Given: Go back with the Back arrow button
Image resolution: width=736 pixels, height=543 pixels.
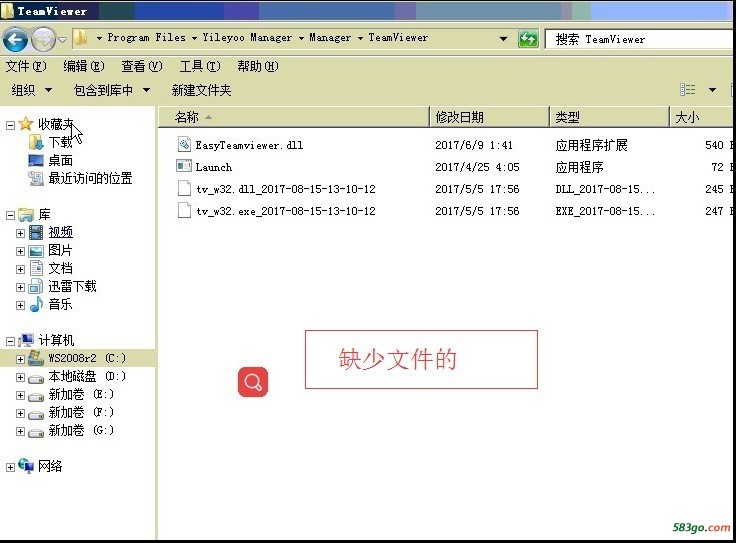Looking at the screenshot, I should [15, 39].
